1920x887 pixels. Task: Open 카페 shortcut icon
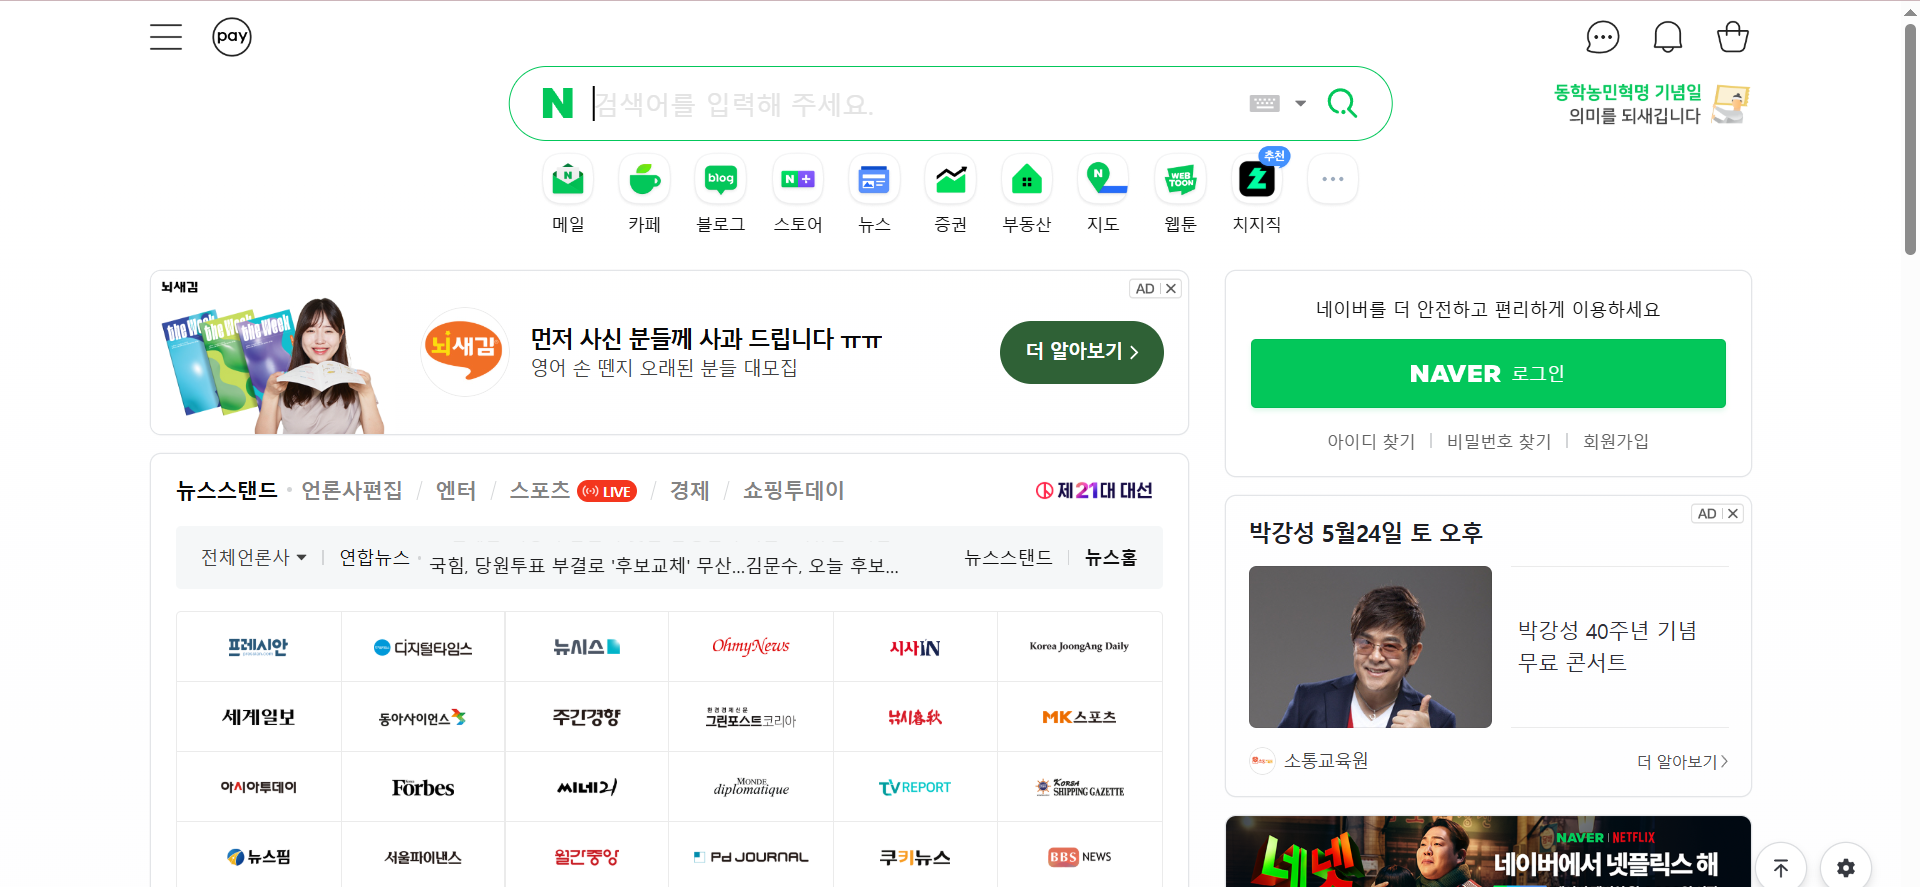point(645,180)
